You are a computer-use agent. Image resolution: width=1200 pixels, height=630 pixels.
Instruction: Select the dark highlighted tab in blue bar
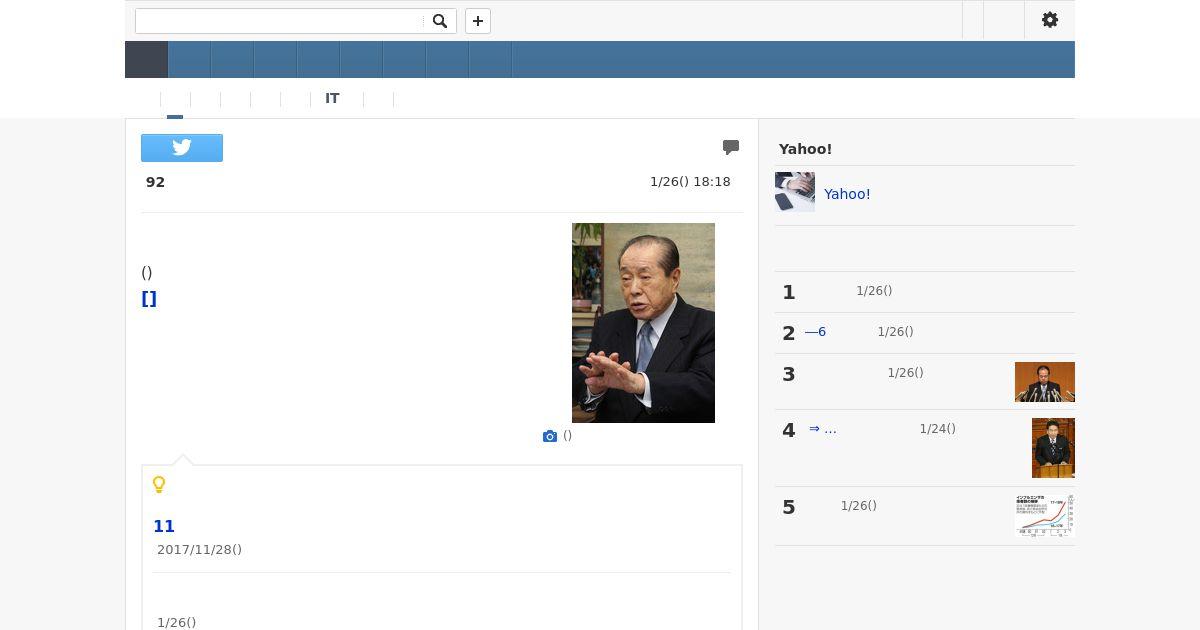coord(146,60)
